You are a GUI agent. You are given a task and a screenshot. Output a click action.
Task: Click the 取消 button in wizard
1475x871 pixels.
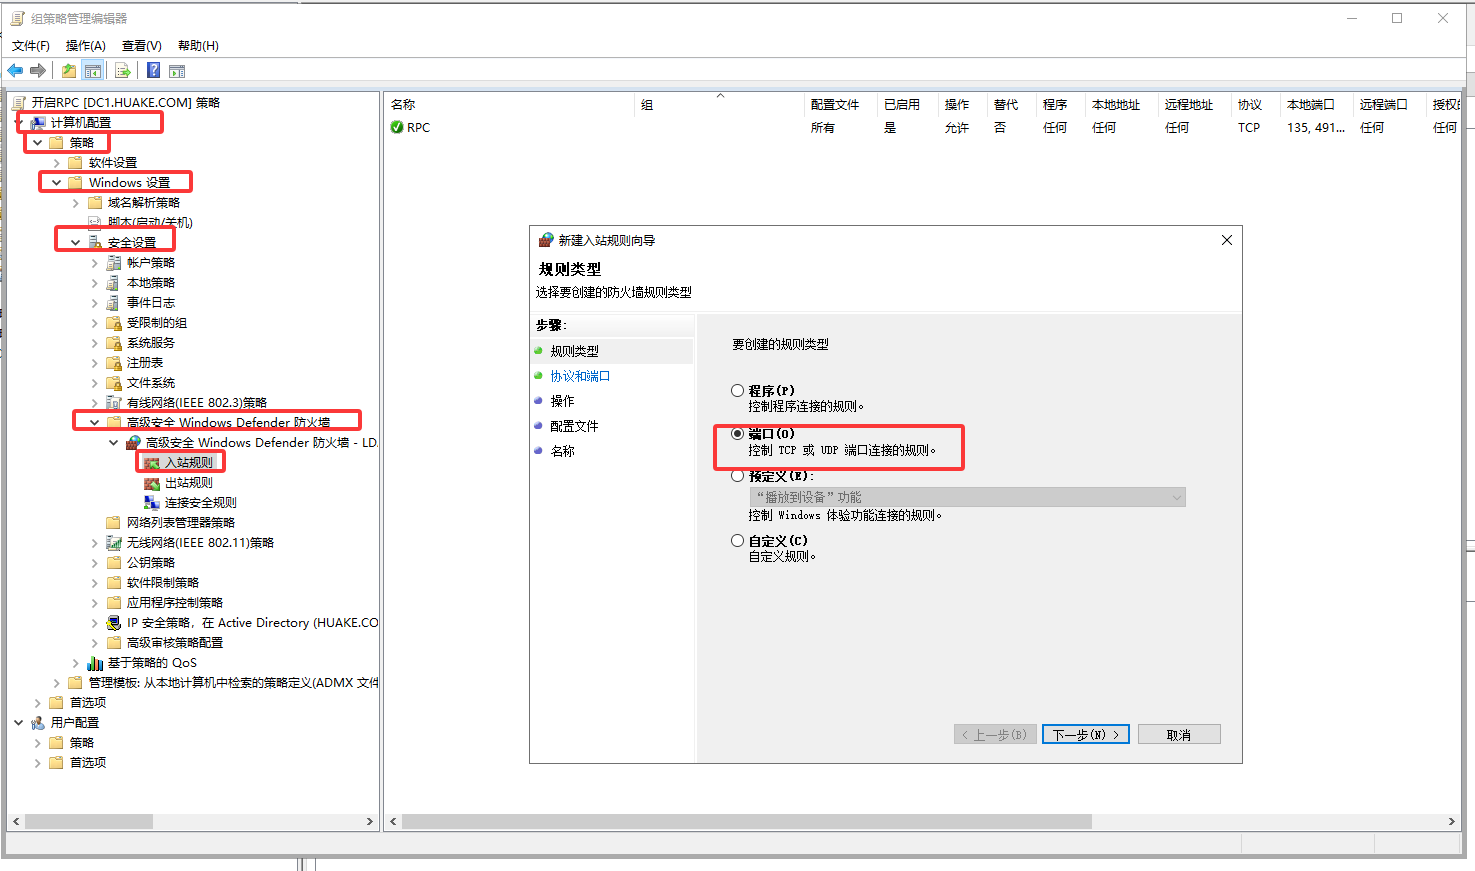pyautogui.click(x=1179, y=734)
